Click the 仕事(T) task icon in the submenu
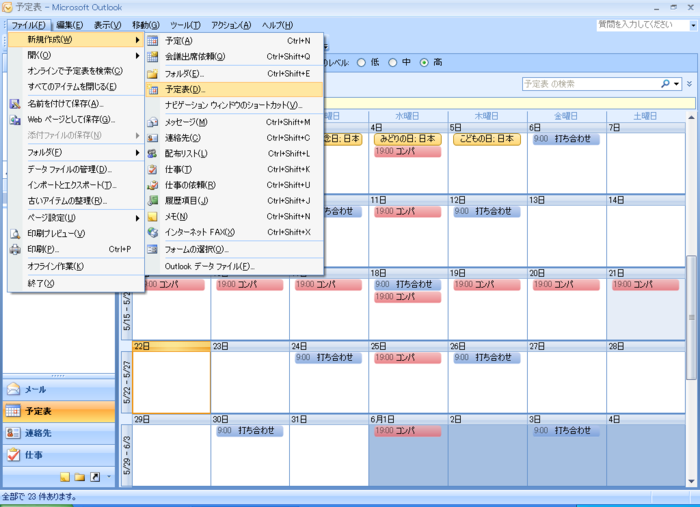 tap(152, 170)
